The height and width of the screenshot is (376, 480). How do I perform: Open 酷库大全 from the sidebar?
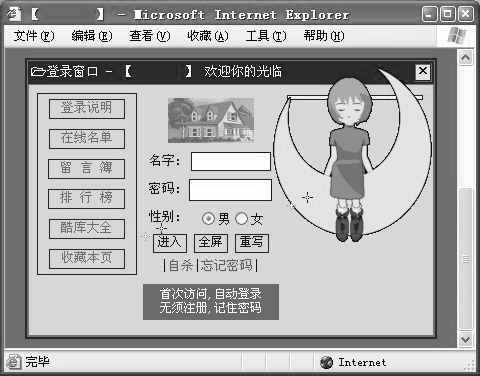(x=87, y=229)
